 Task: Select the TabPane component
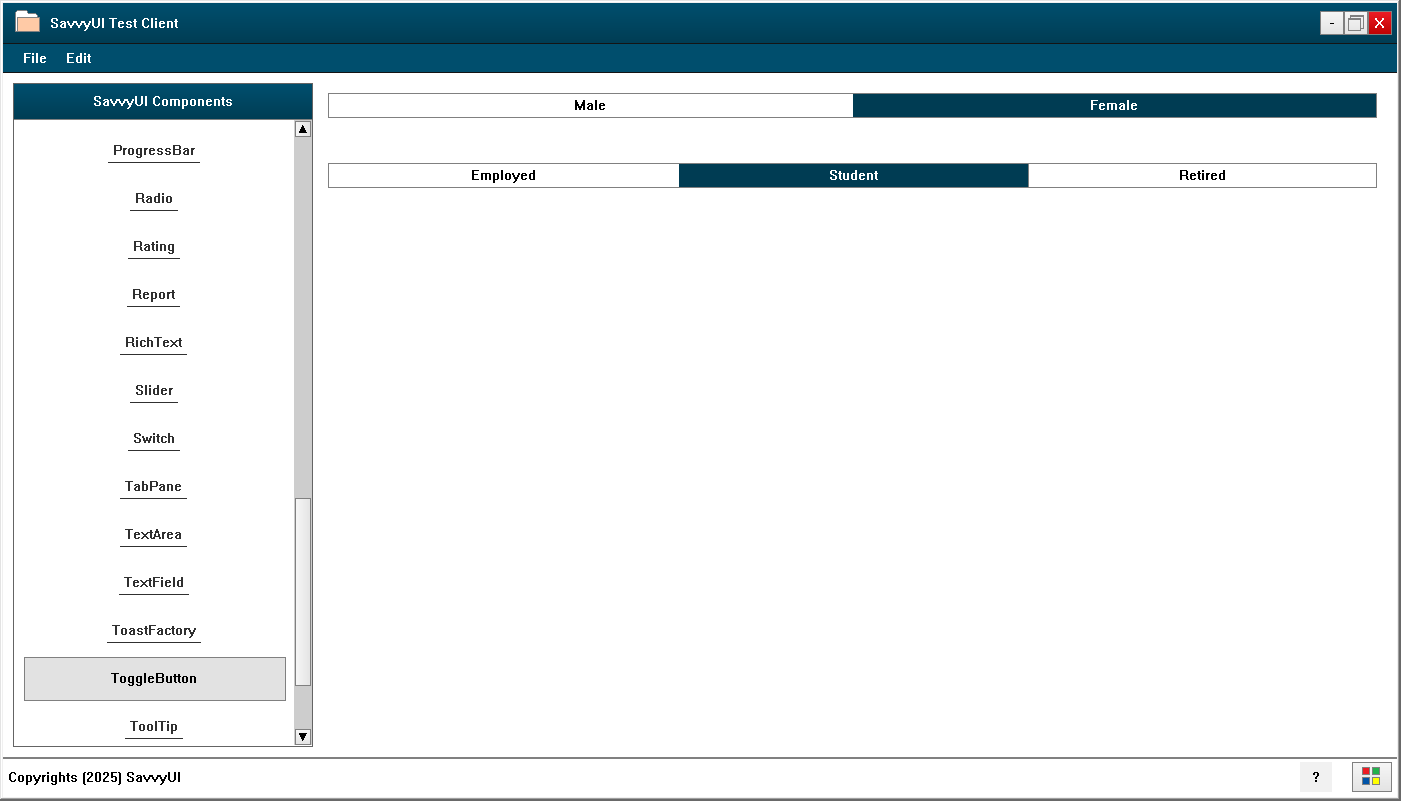pos(153,486)
